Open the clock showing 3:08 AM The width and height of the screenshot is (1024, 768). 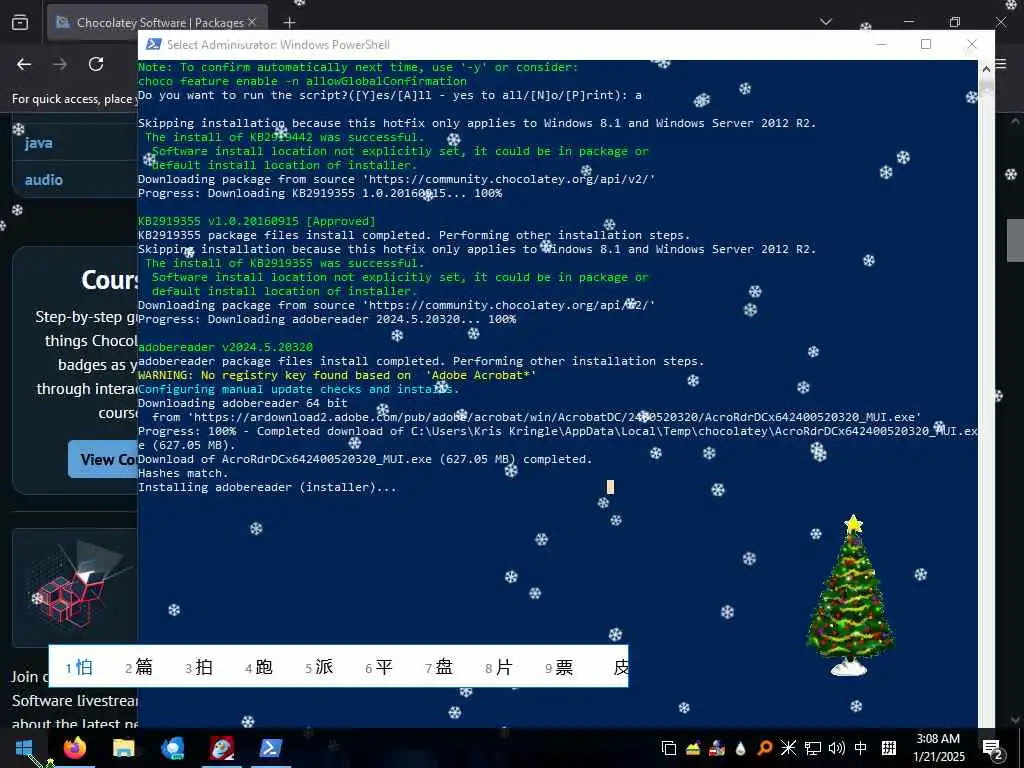click(938, 748)
